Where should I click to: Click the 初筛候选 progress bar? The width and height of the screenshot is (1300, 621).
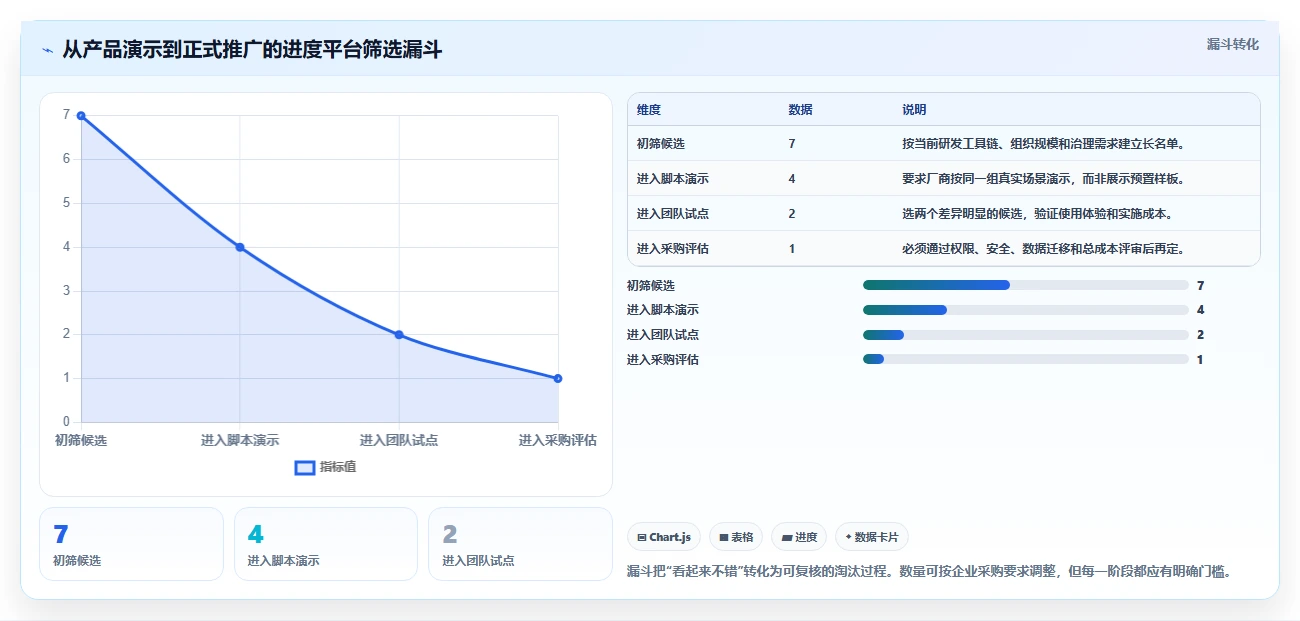(x=1025, y=286)
